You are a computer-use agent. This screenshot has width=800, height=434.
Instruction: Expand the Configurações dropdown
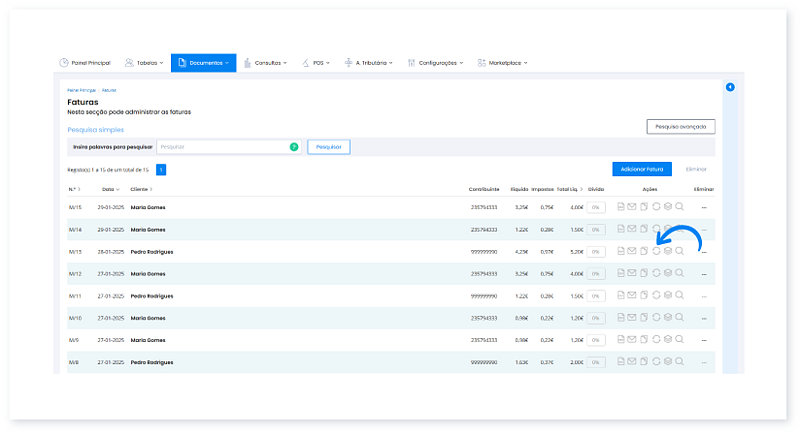[x=435, y=63]
